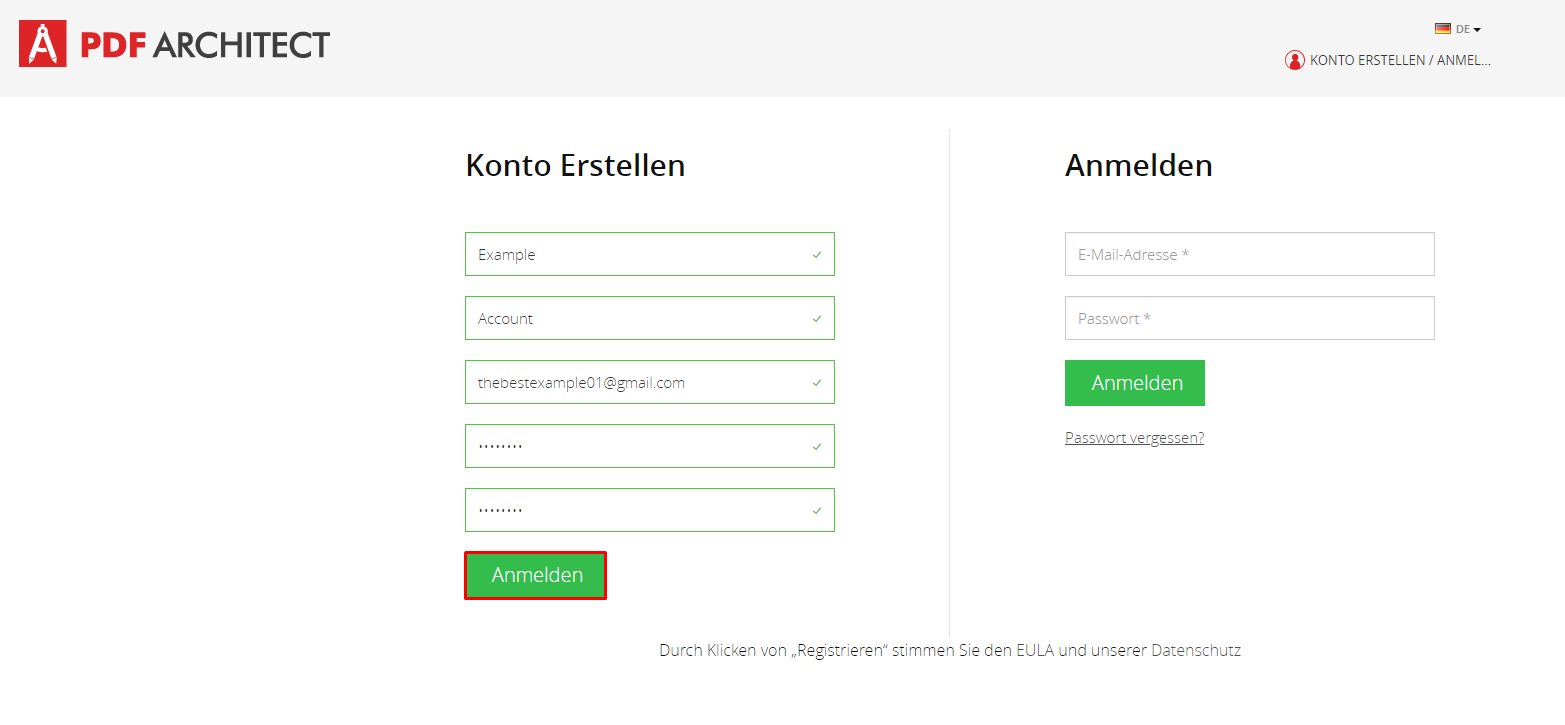Click the Anmelden button under the login section
This screenshot has width=1565, height=725.
(1135, 383)
